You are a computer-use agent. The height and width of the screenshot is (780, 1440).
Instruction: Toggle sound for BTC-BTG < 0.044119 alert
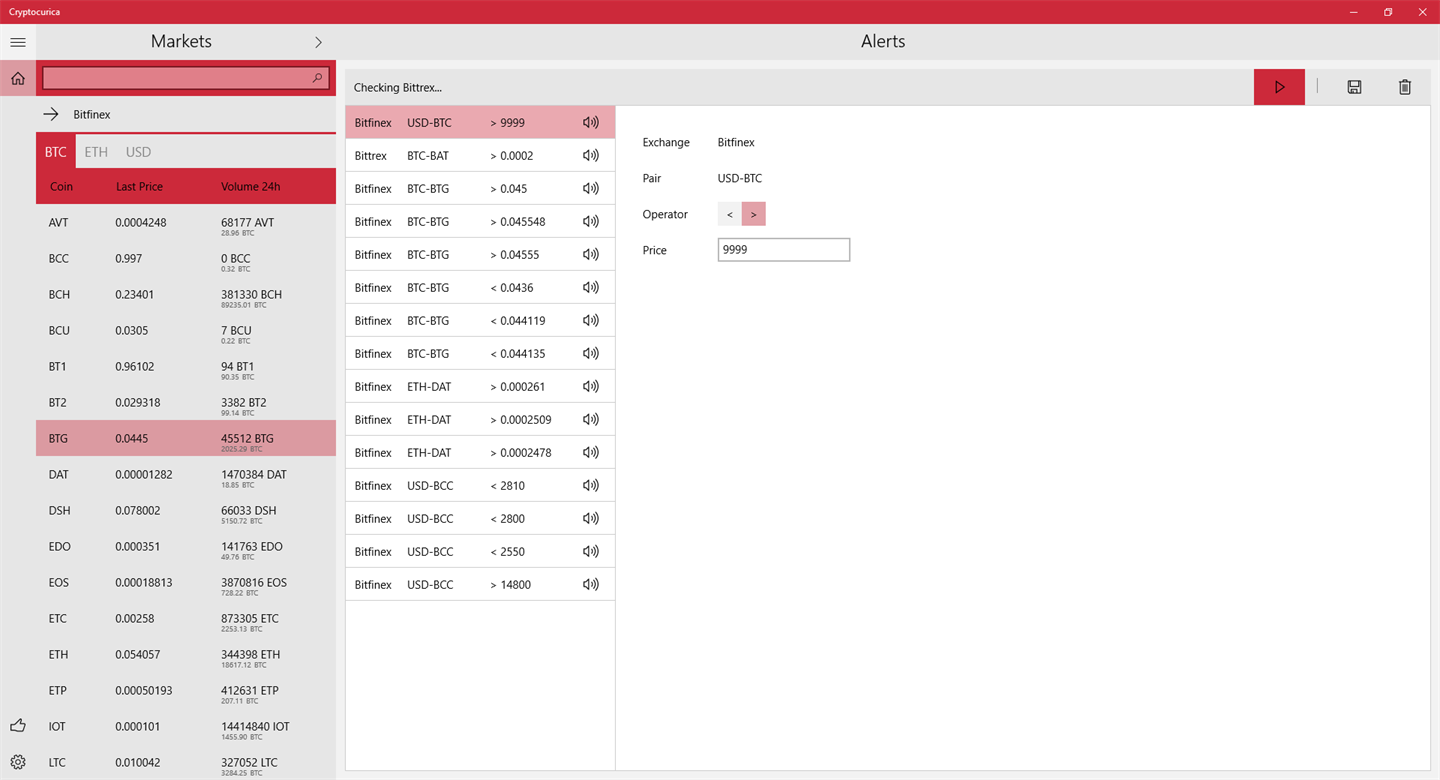click(x=591, y=320)
